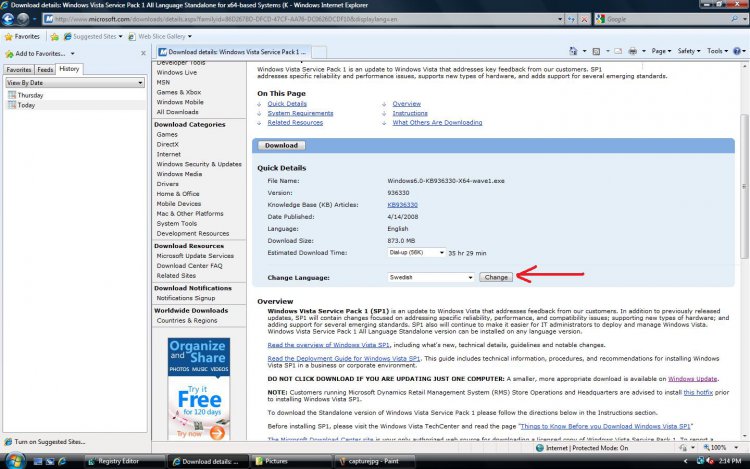Image resolution: width=750 pixels, height=469 pixels.
Task: Click the Download button
Action: [281, 145]
